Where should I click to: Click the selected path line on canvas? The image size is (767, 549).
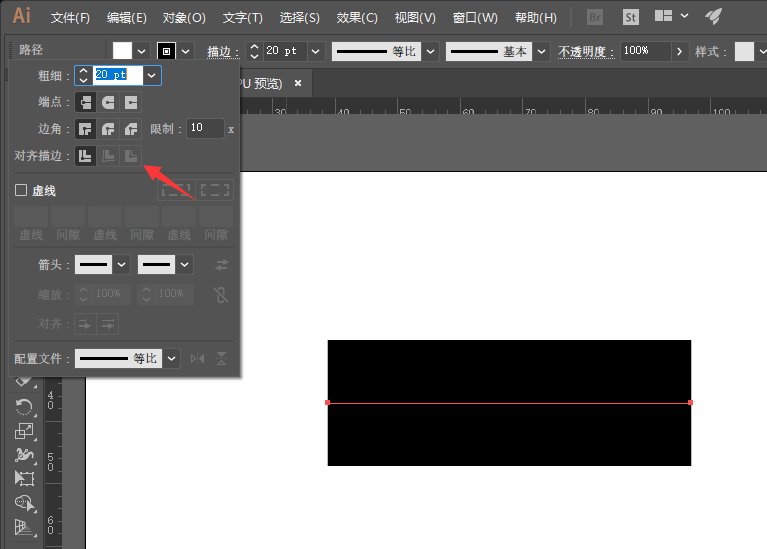pyautogui.click(x=509, y=403)
